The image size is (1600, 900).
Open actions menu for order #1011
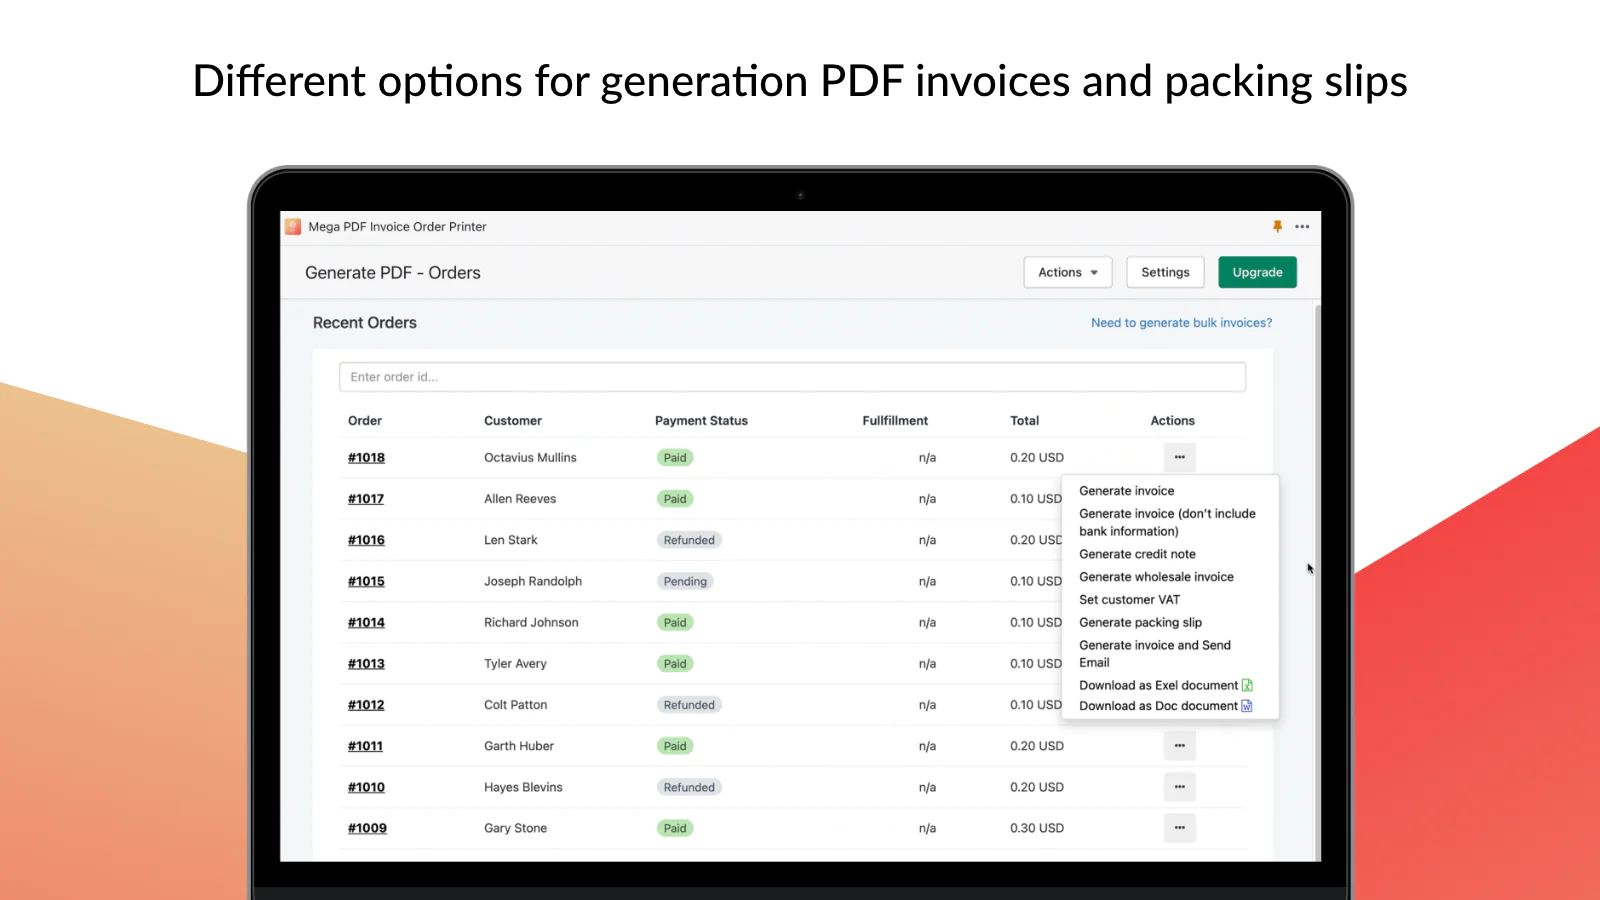[1179, 746]
